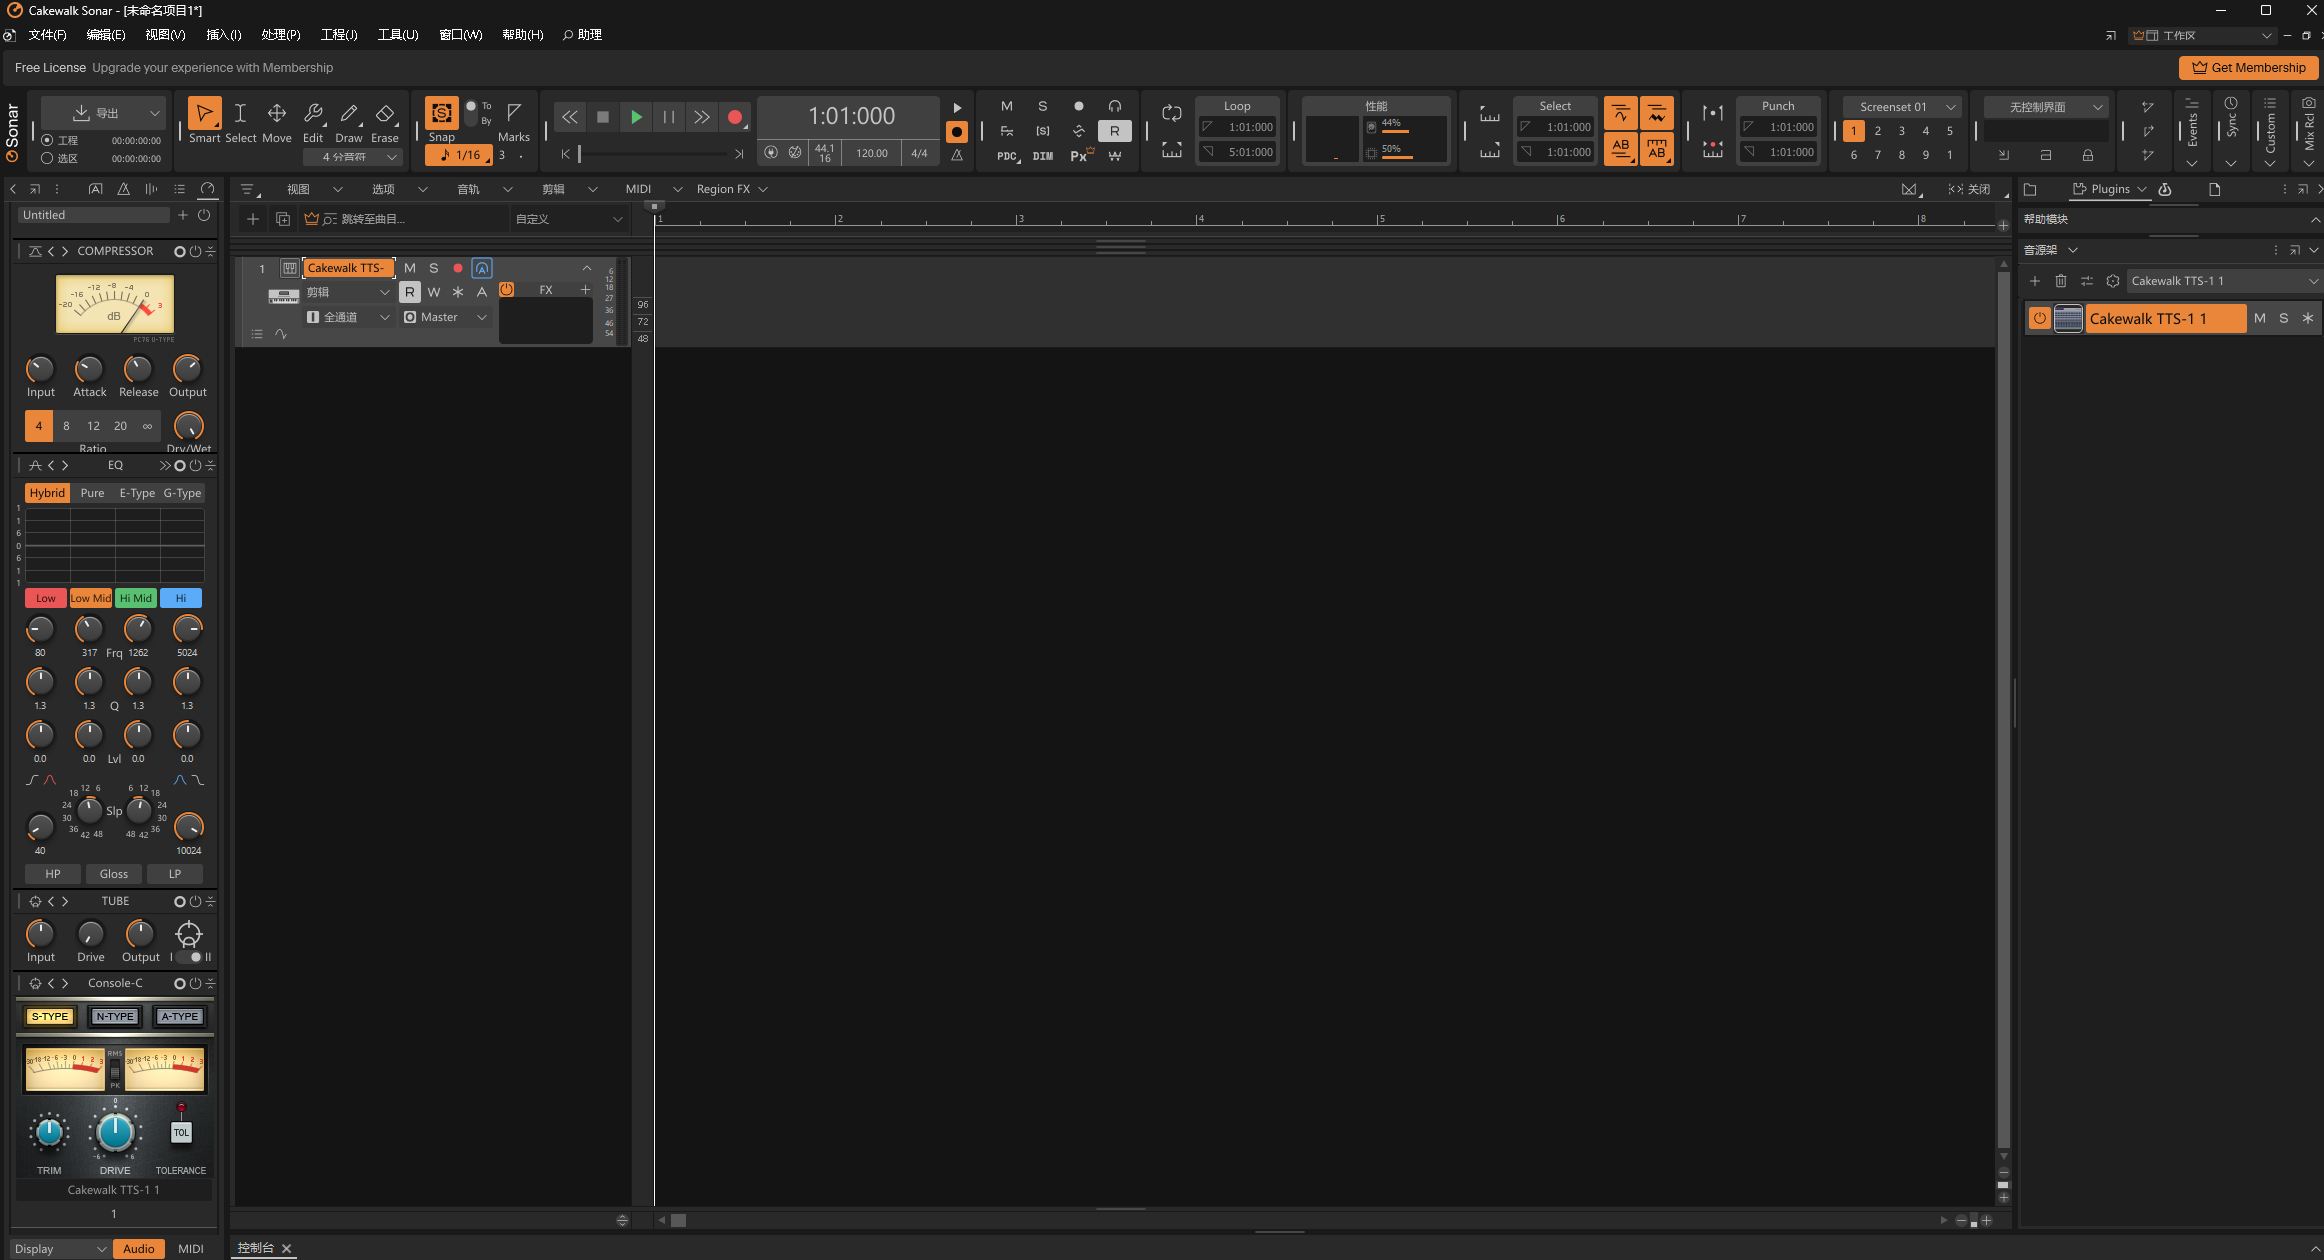Solo track 1 Cakewalk TTS-1
Viewport: 2324px width, 1260px height.
434,268
